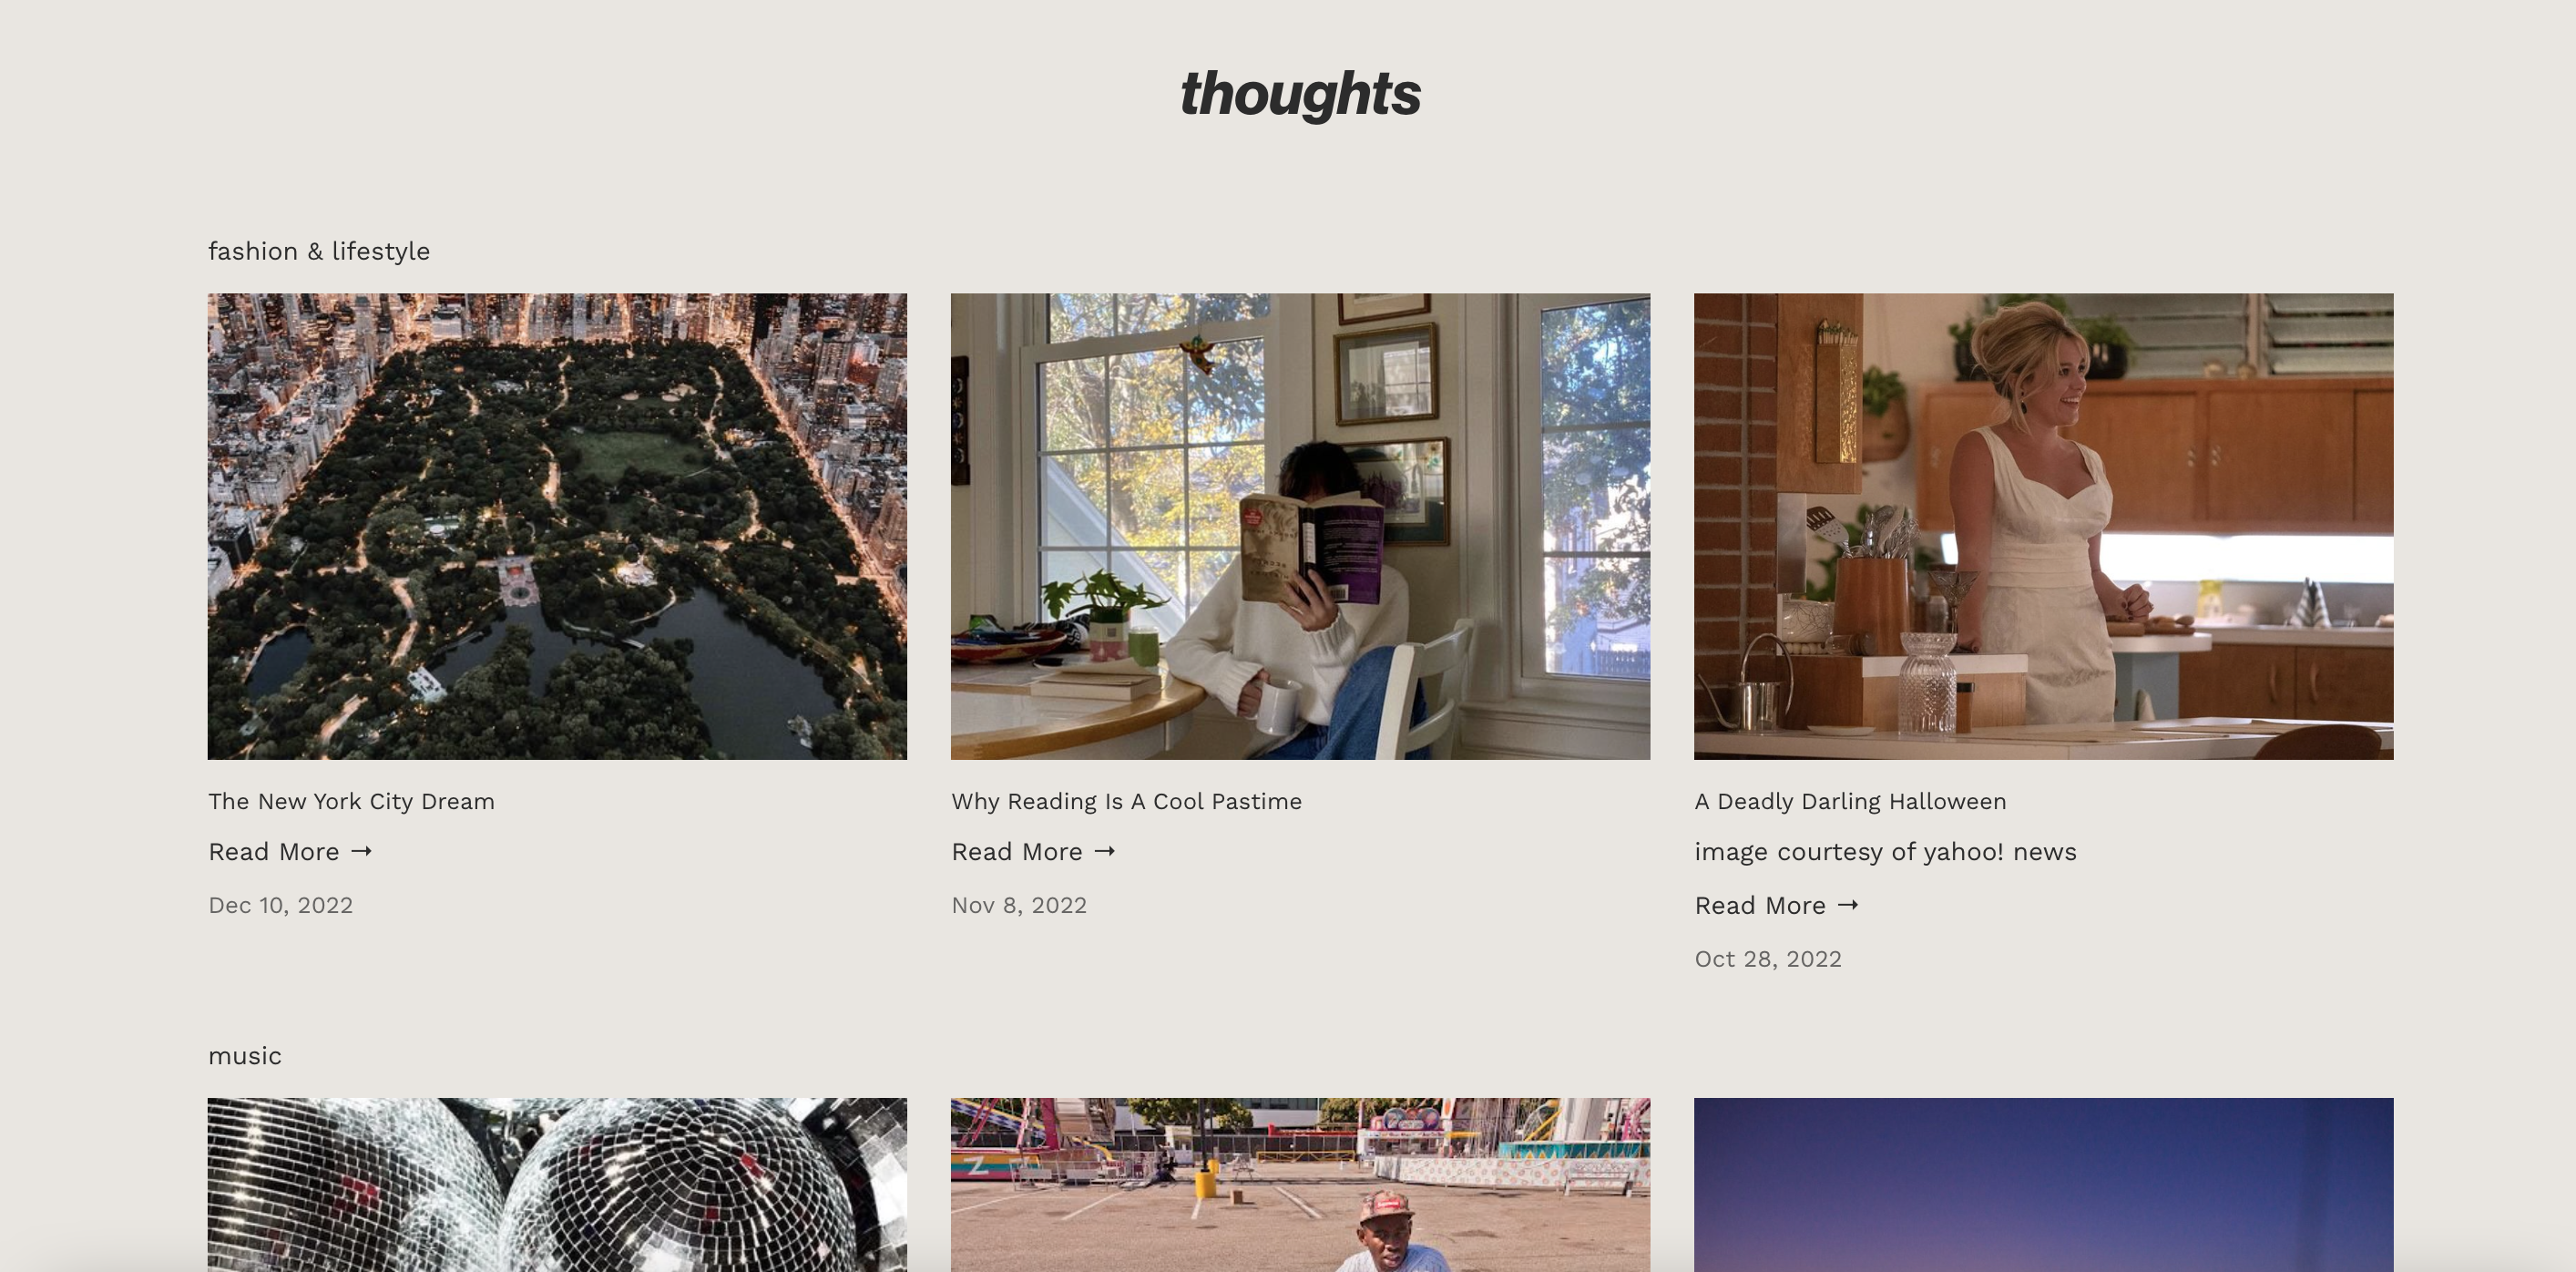
Task: Open the person reading book photo
Action: pos(1300,526)
